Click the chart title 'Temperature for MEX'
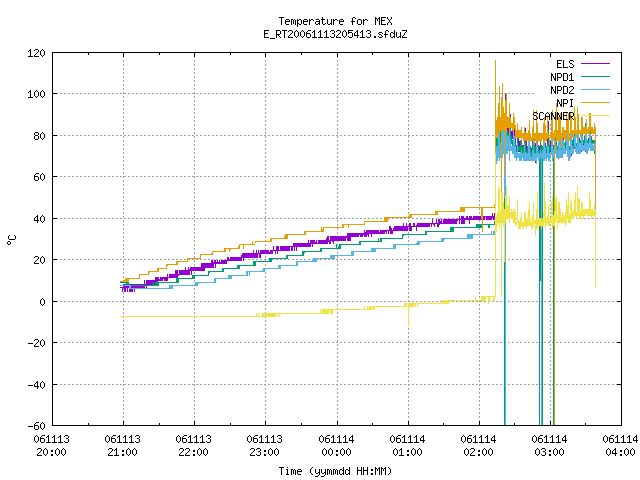The height and width of the screenshot is (480, 640). 335,21
